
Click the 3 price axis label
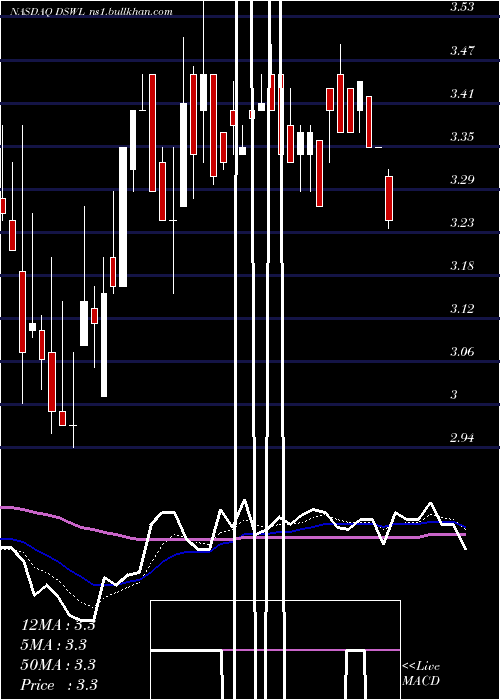[x=454, y=395]
